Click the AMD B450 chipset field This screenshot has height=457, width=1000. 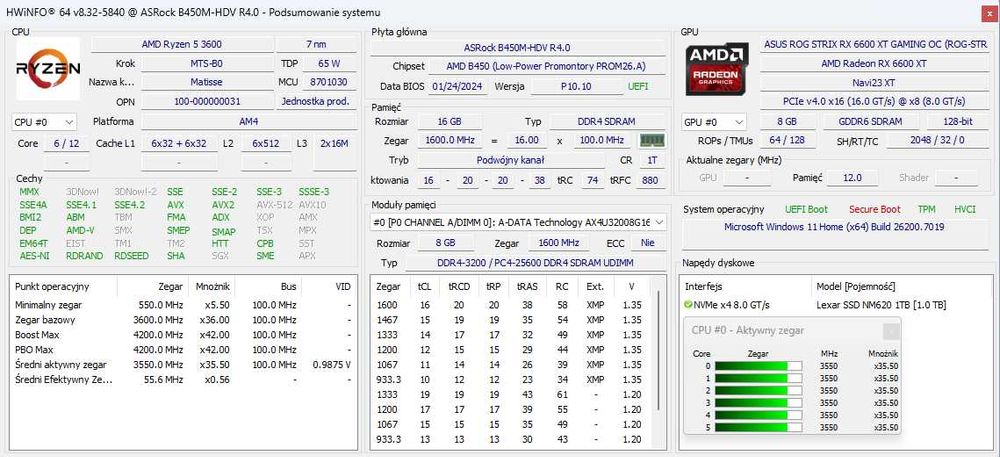pyautogui.click(x=546, y=66)
